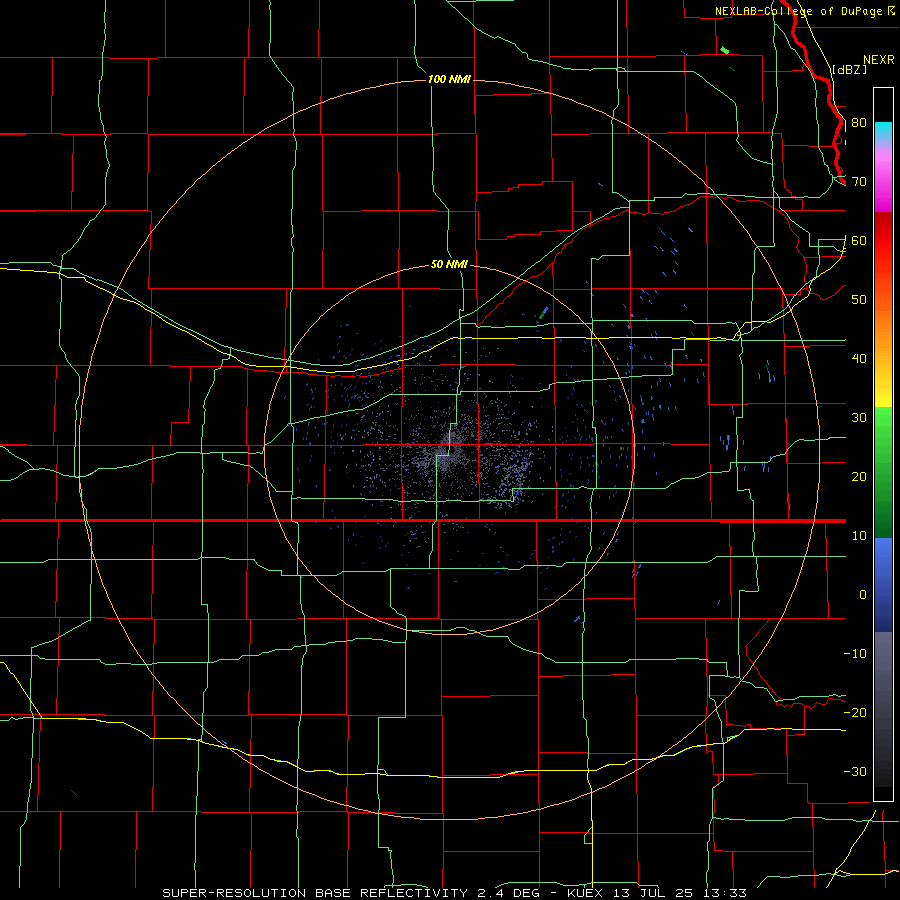The height and width of the screenshot is (900, 900).
Task: Click the 80 value on dBZ scale
Action: point(859,123)
